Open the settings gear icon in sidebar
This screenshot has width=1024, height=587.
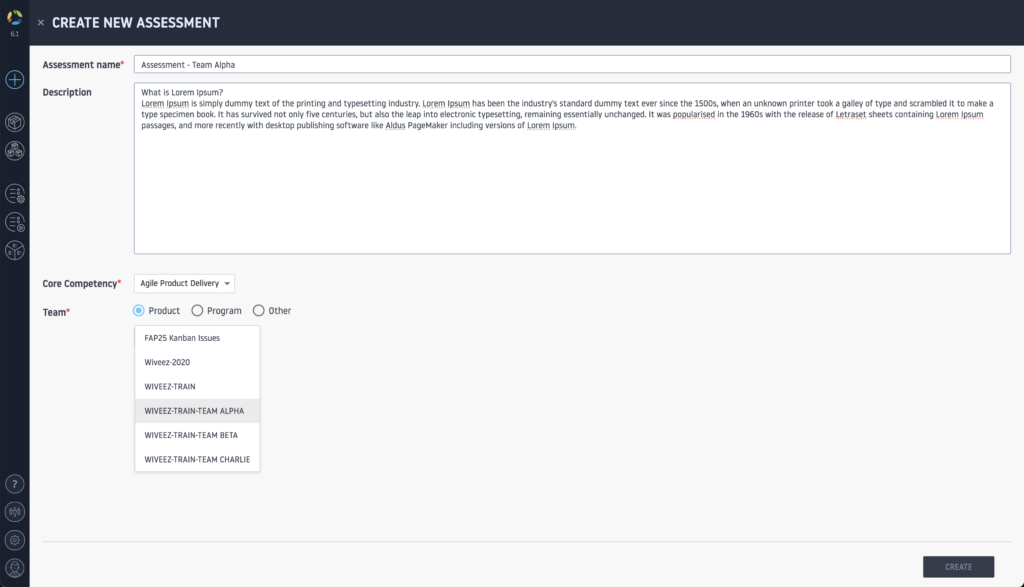pyautogui.click(x=15, y=540)
